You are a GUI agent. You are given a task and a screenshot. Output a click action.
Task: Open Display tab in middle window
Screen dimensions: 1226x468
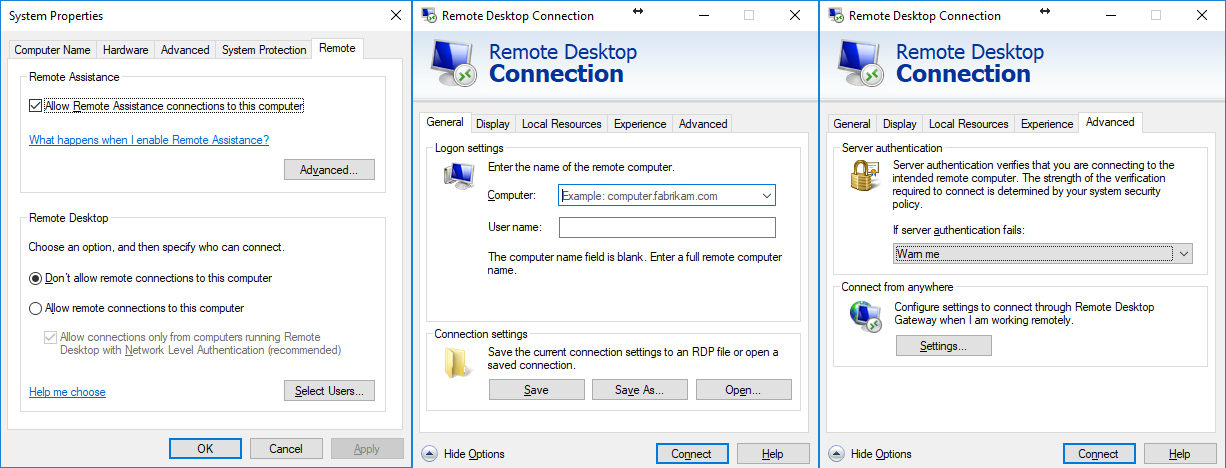pyautogui.click(x=493, y=124)
